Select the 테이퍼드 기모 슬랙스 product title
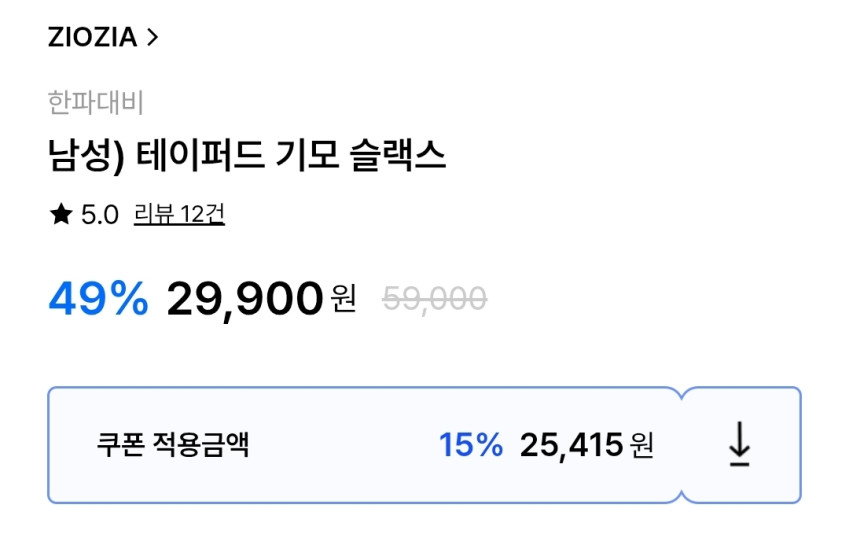This screenshot has height=534, width=849. click(x=246, y=156)
